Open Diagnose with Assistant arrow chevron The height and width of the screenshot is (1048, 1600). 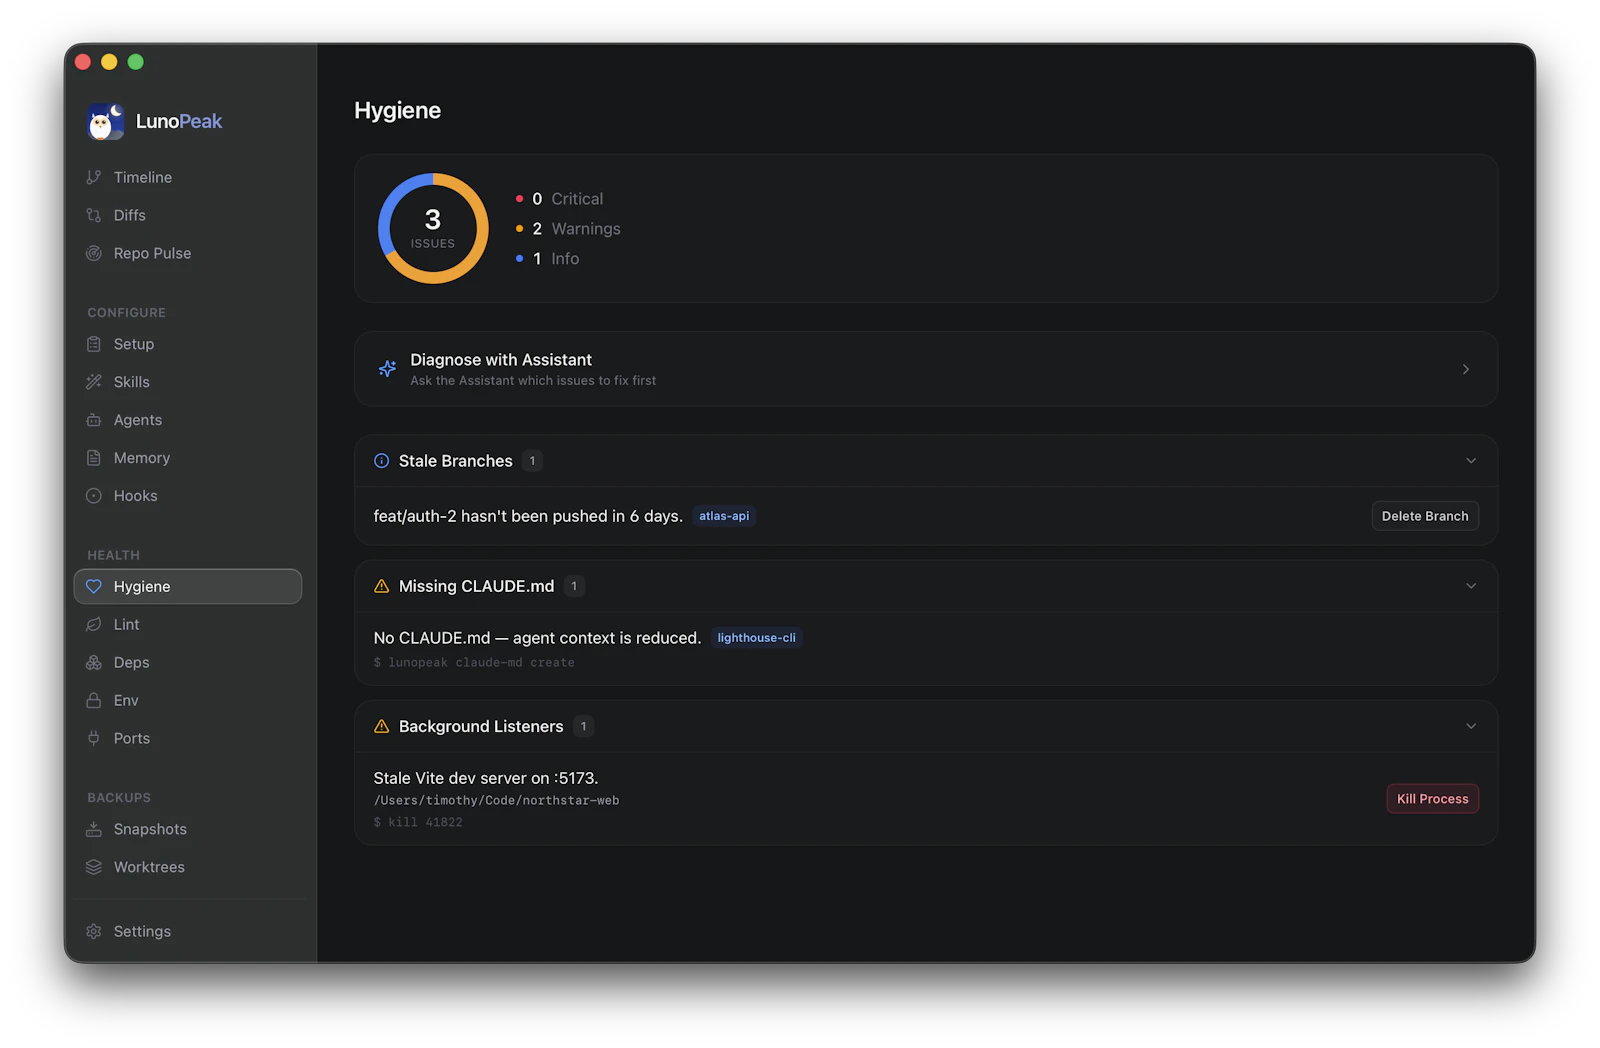(1466, 369)
